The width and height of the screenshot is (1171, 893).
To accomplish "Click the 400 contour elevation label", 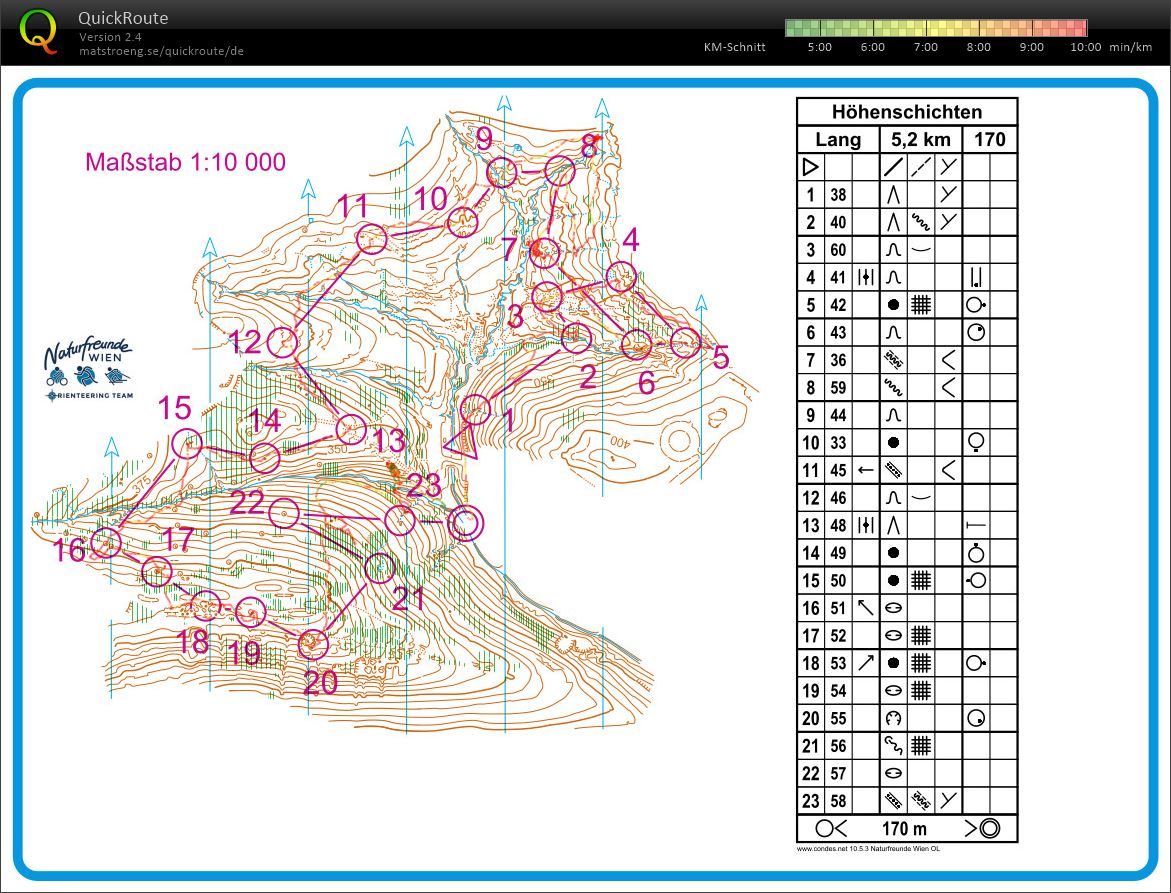I will (x=620, y=441).
